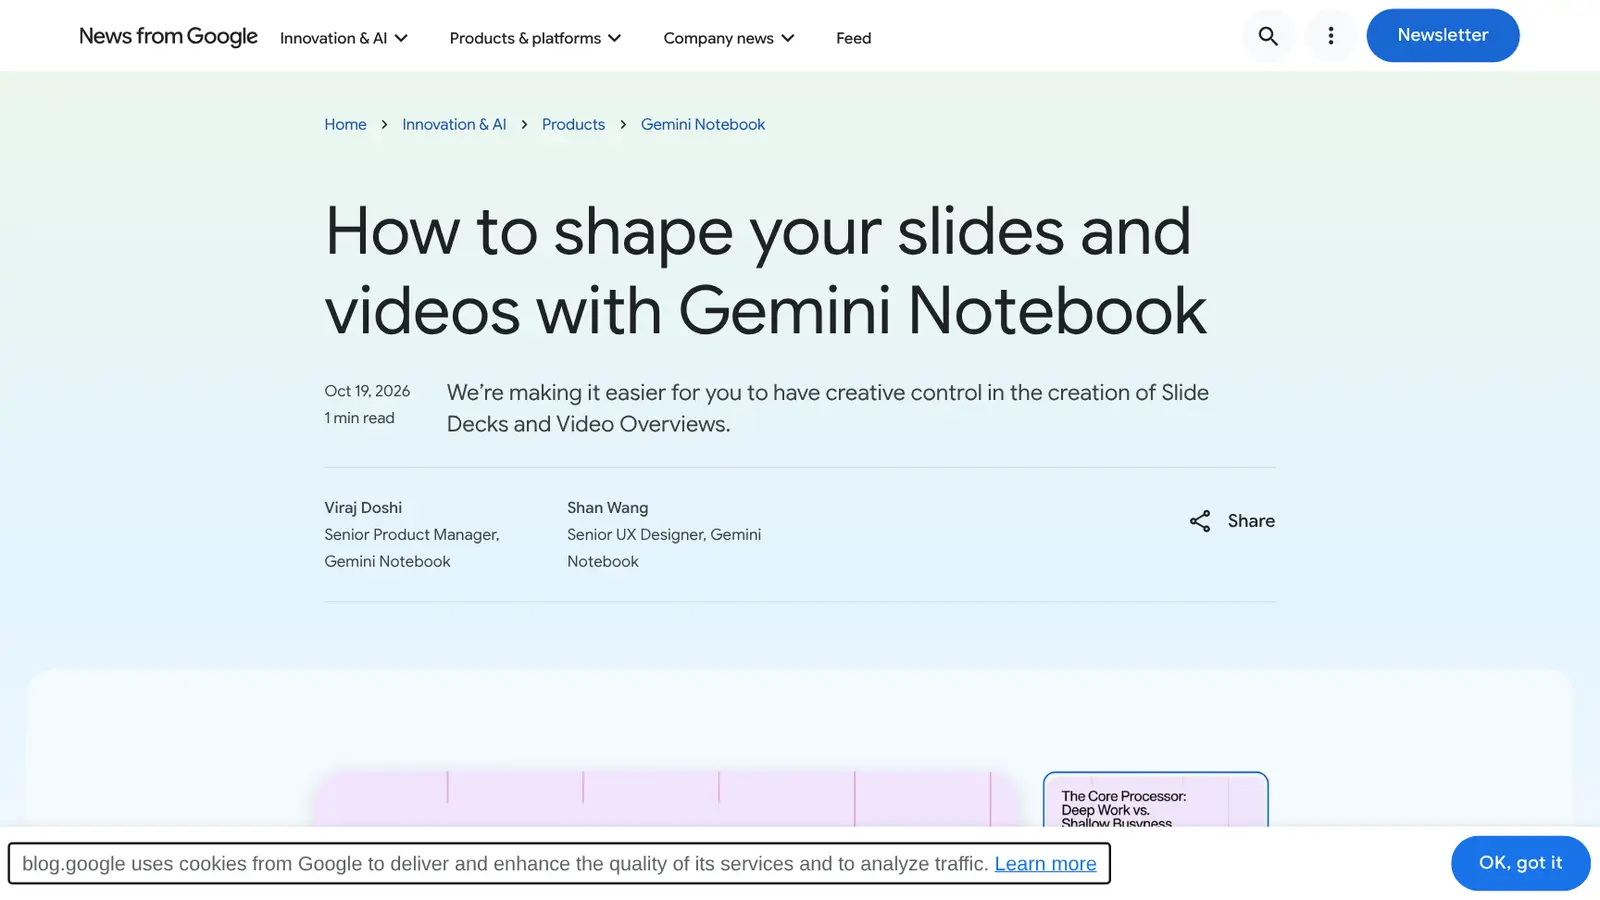Click author name Viraj Doshi
This screenshot has height=900, width=1600.
(x=363, y=508)
